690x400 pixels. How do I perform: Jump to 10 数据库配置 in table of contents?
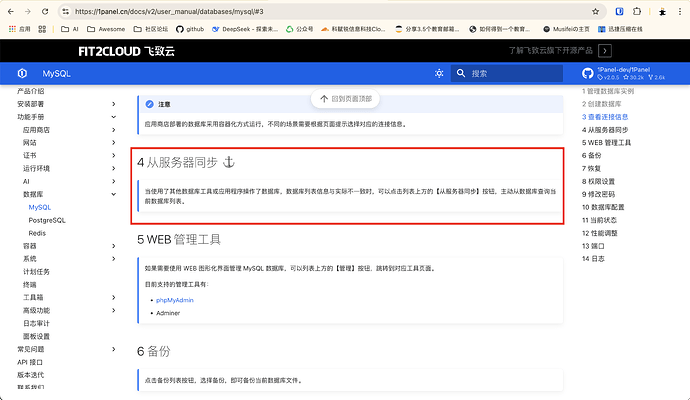coord(603,207)
